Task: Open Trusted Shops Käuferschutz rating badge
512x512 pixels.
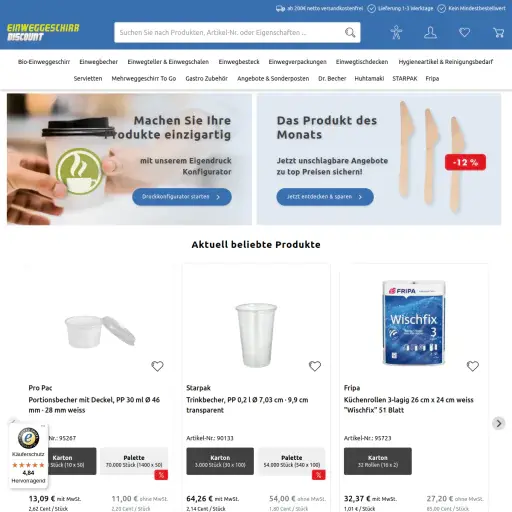Action: (28, 456)
